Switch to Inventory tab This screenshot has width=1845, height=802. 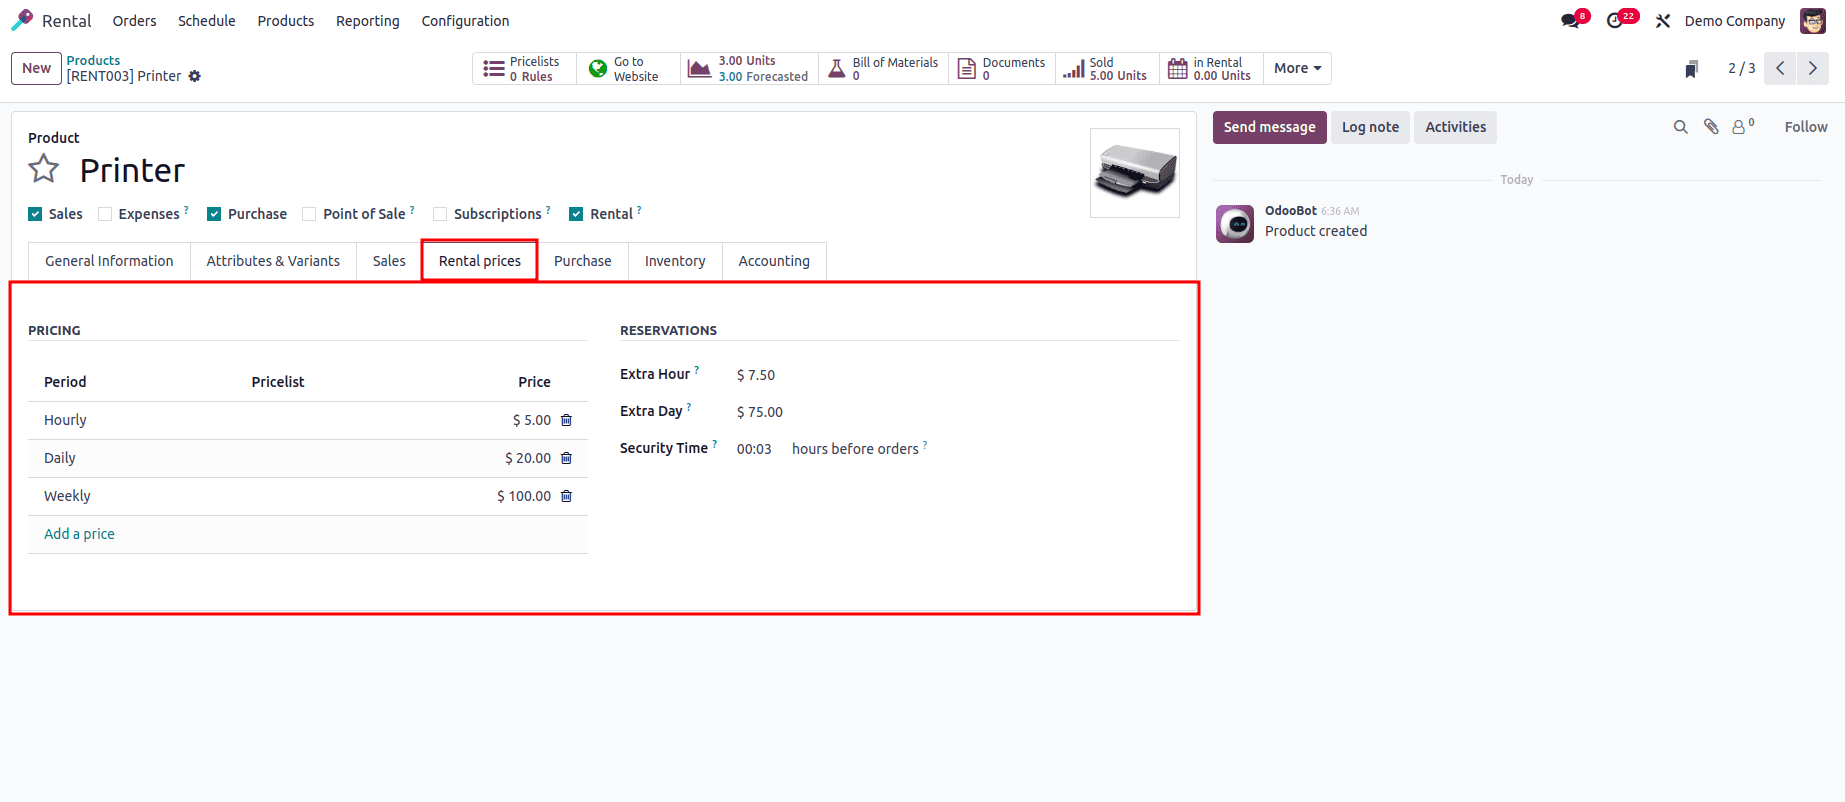pyautogui.click(x=675, y=261)
